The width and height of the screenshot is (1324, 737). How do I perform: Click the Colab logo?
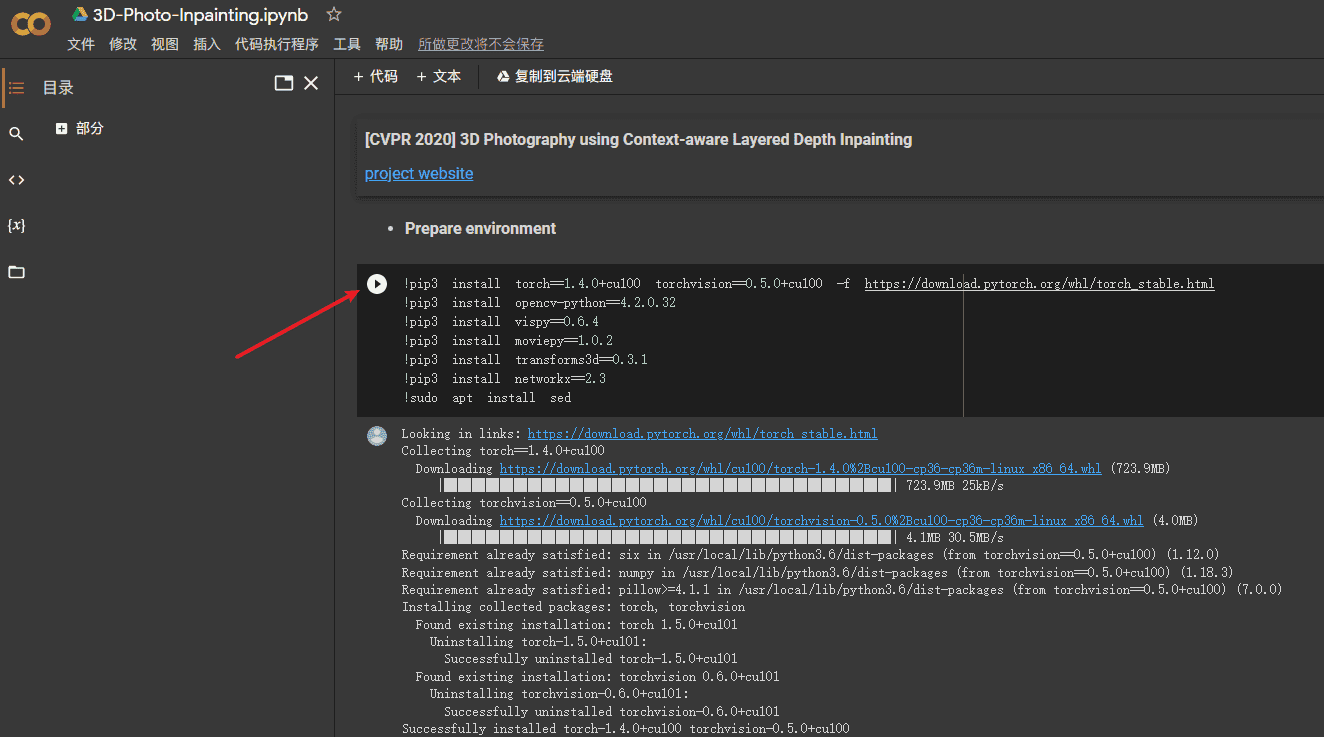[x=31, y=24]
